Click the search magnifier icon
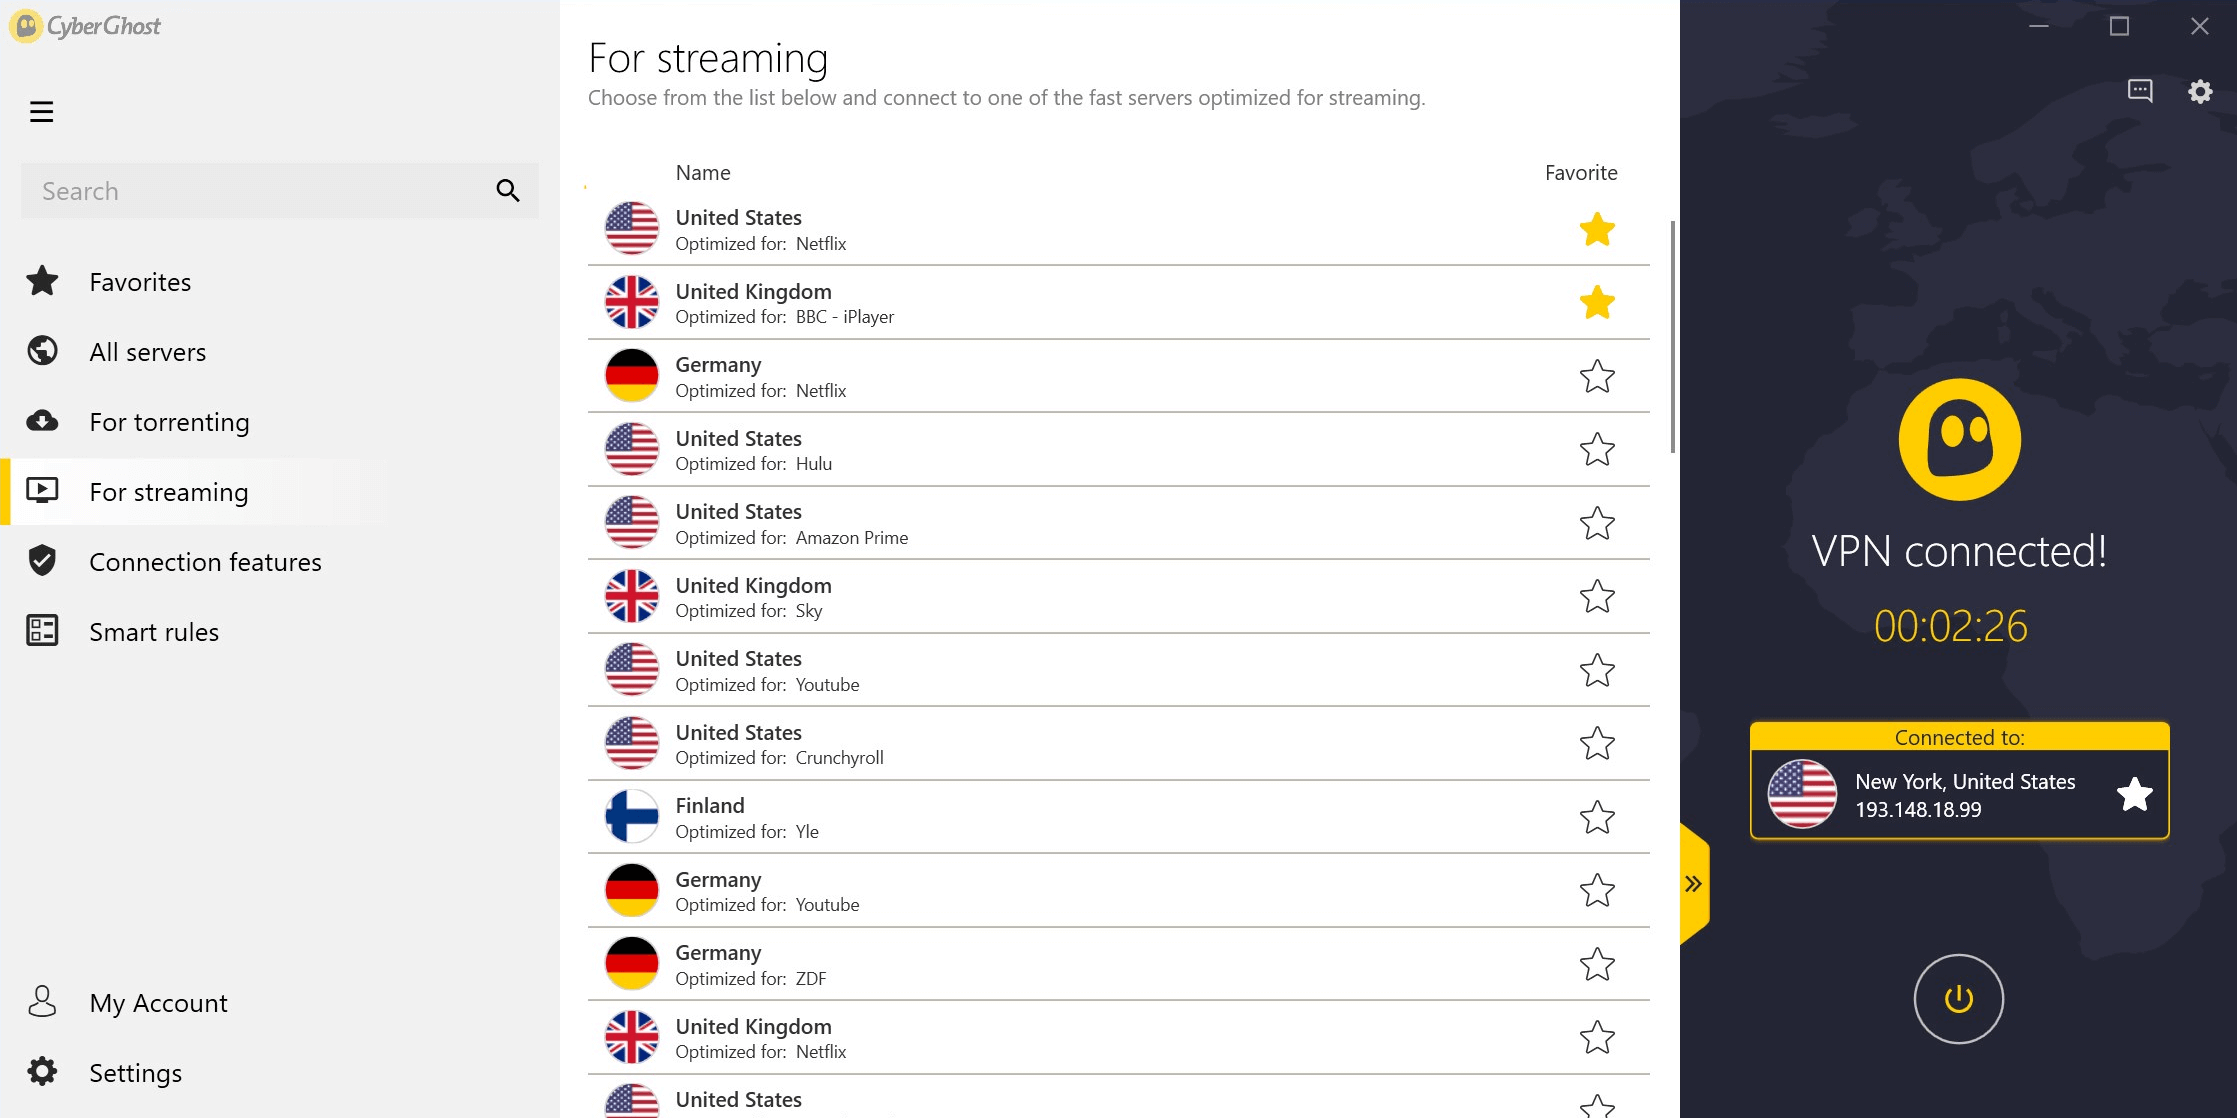Screen dimensions: 2237x1118 coord(509,190)
